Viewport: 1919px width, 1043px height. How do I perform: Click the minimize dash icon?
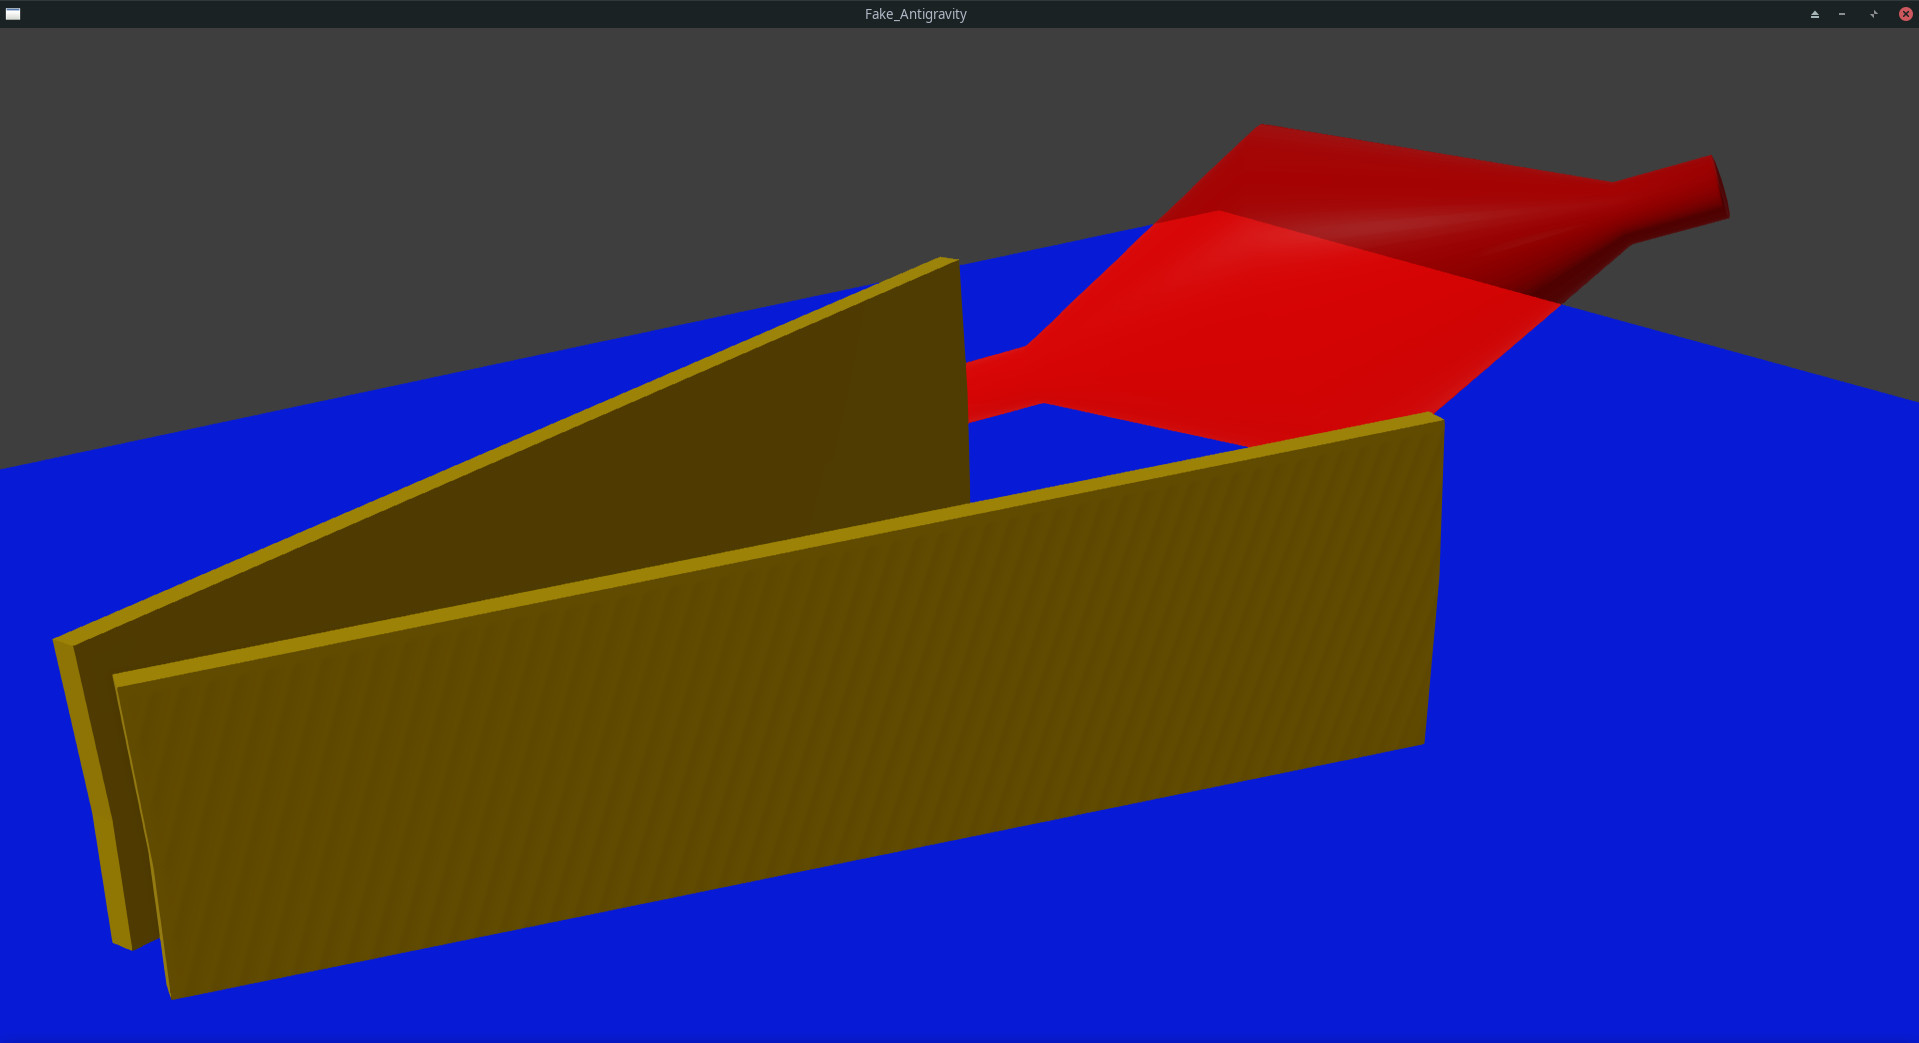click(1842, 14)
